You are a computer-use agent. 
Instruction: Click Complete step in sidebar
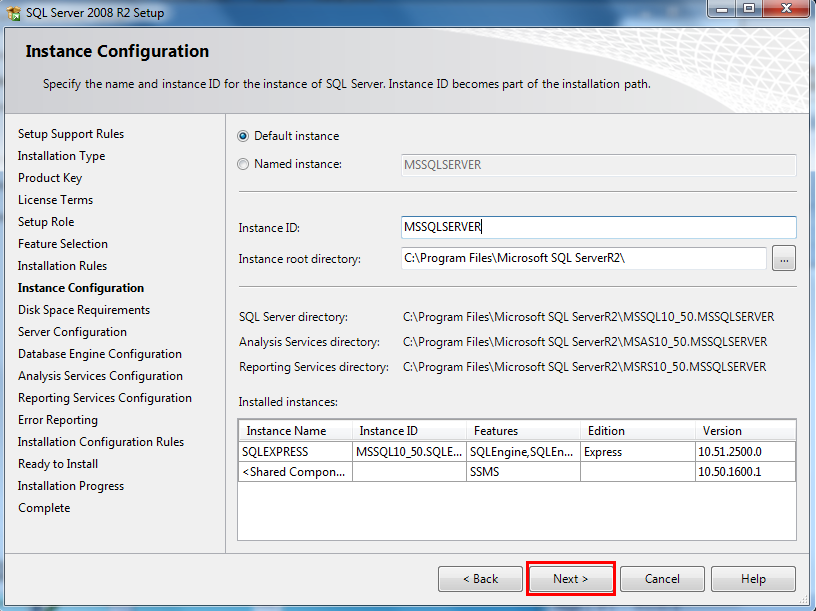point(44,508)
